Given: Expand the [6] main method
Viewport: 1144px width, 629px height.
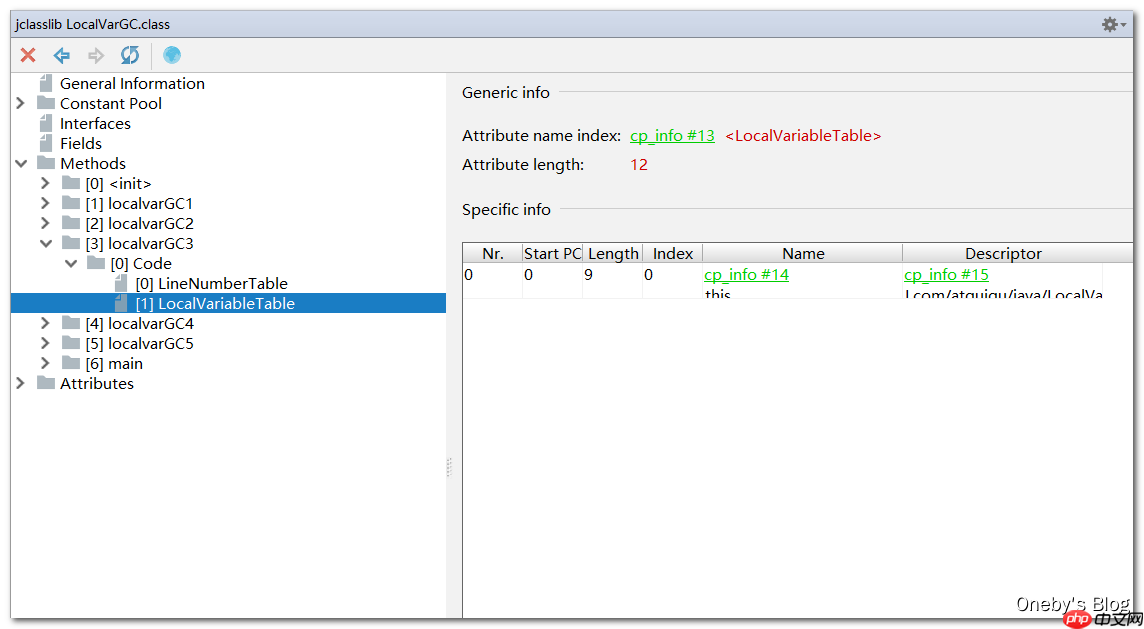Looking at the screenshot, I should tap(45, 364).
